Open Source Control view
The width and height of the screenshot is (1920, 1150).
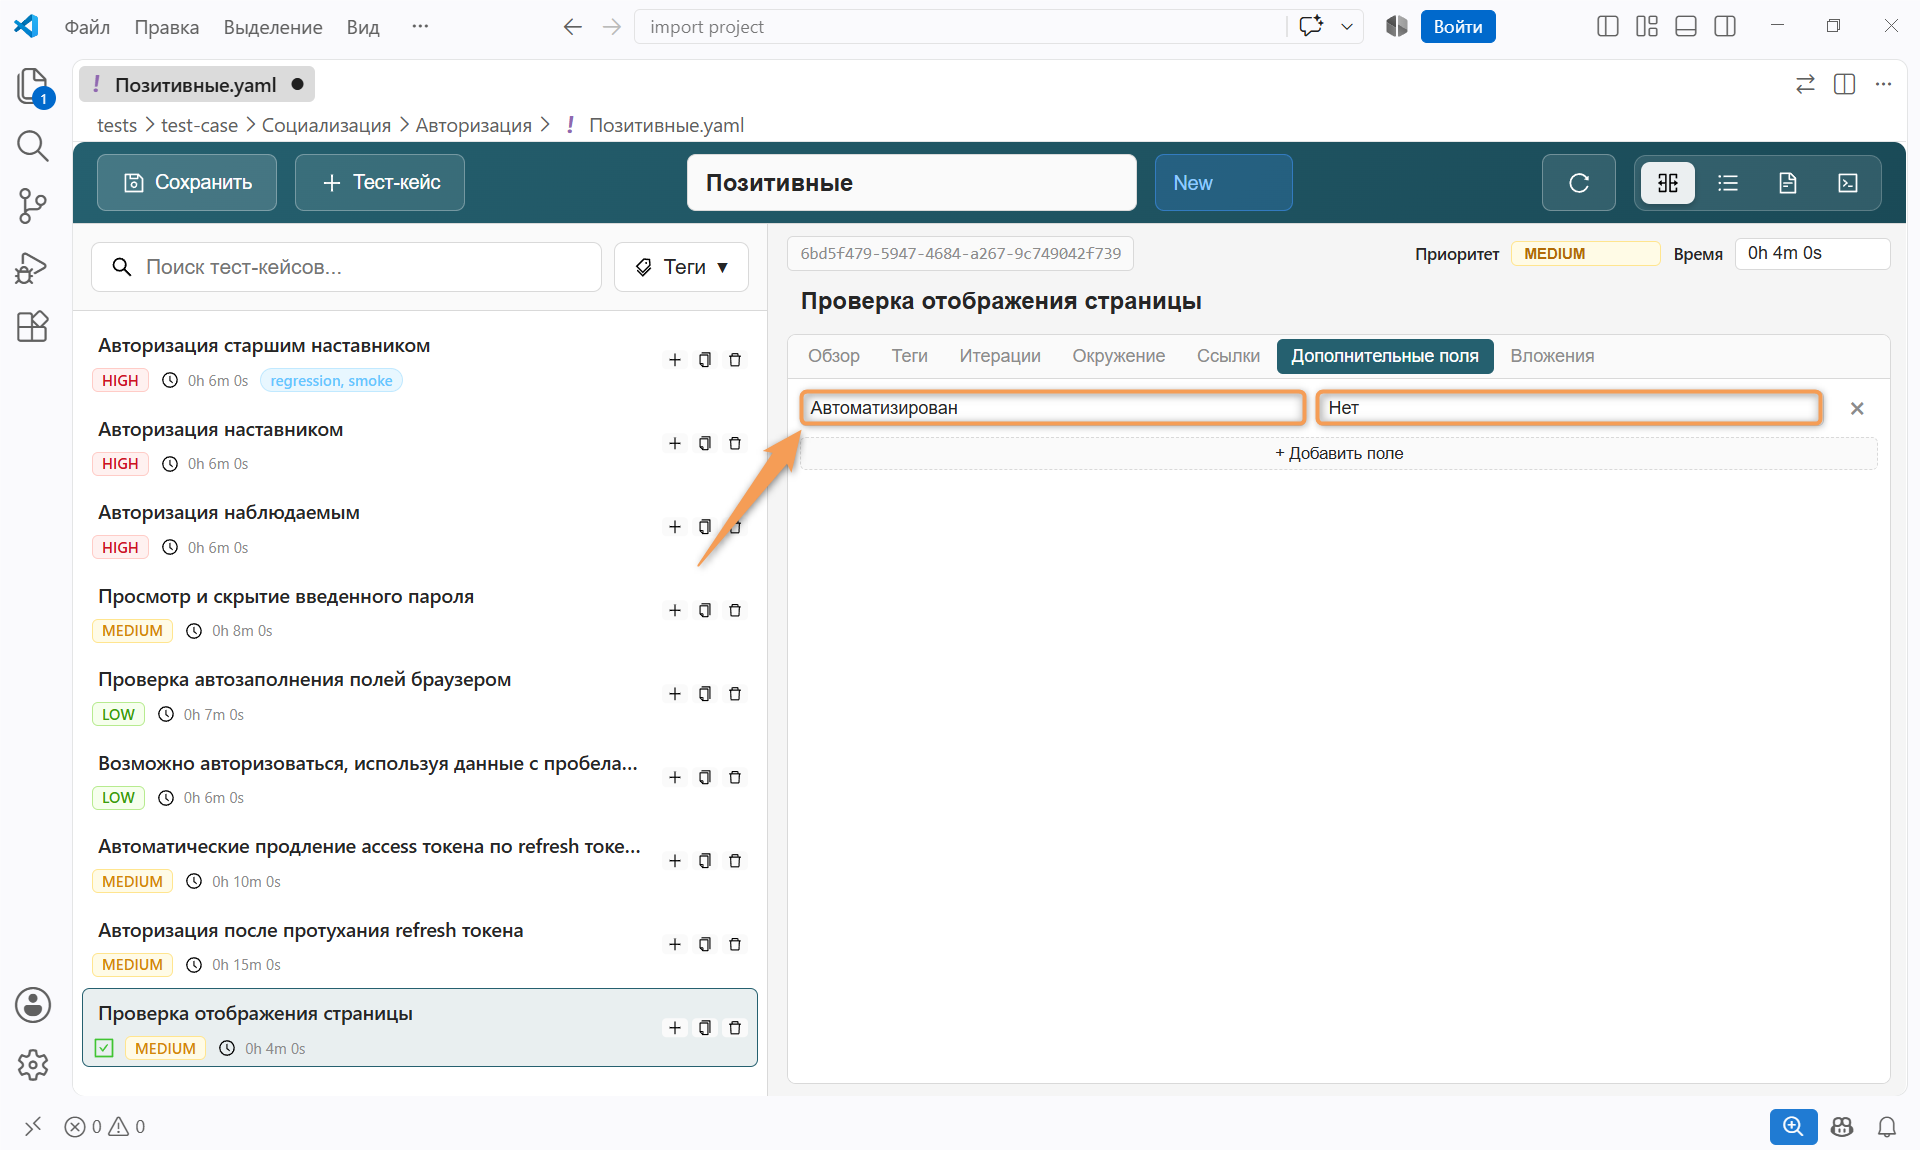tap(33, 206)
